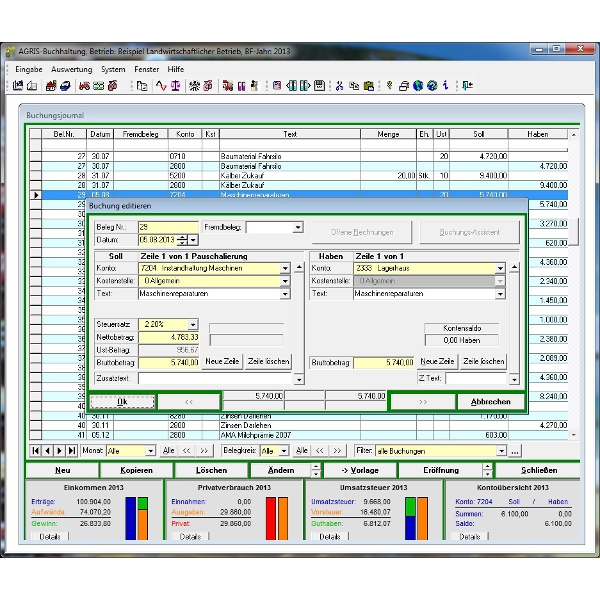
Task: Open the Auswertung menu
Action: (72, 69)
